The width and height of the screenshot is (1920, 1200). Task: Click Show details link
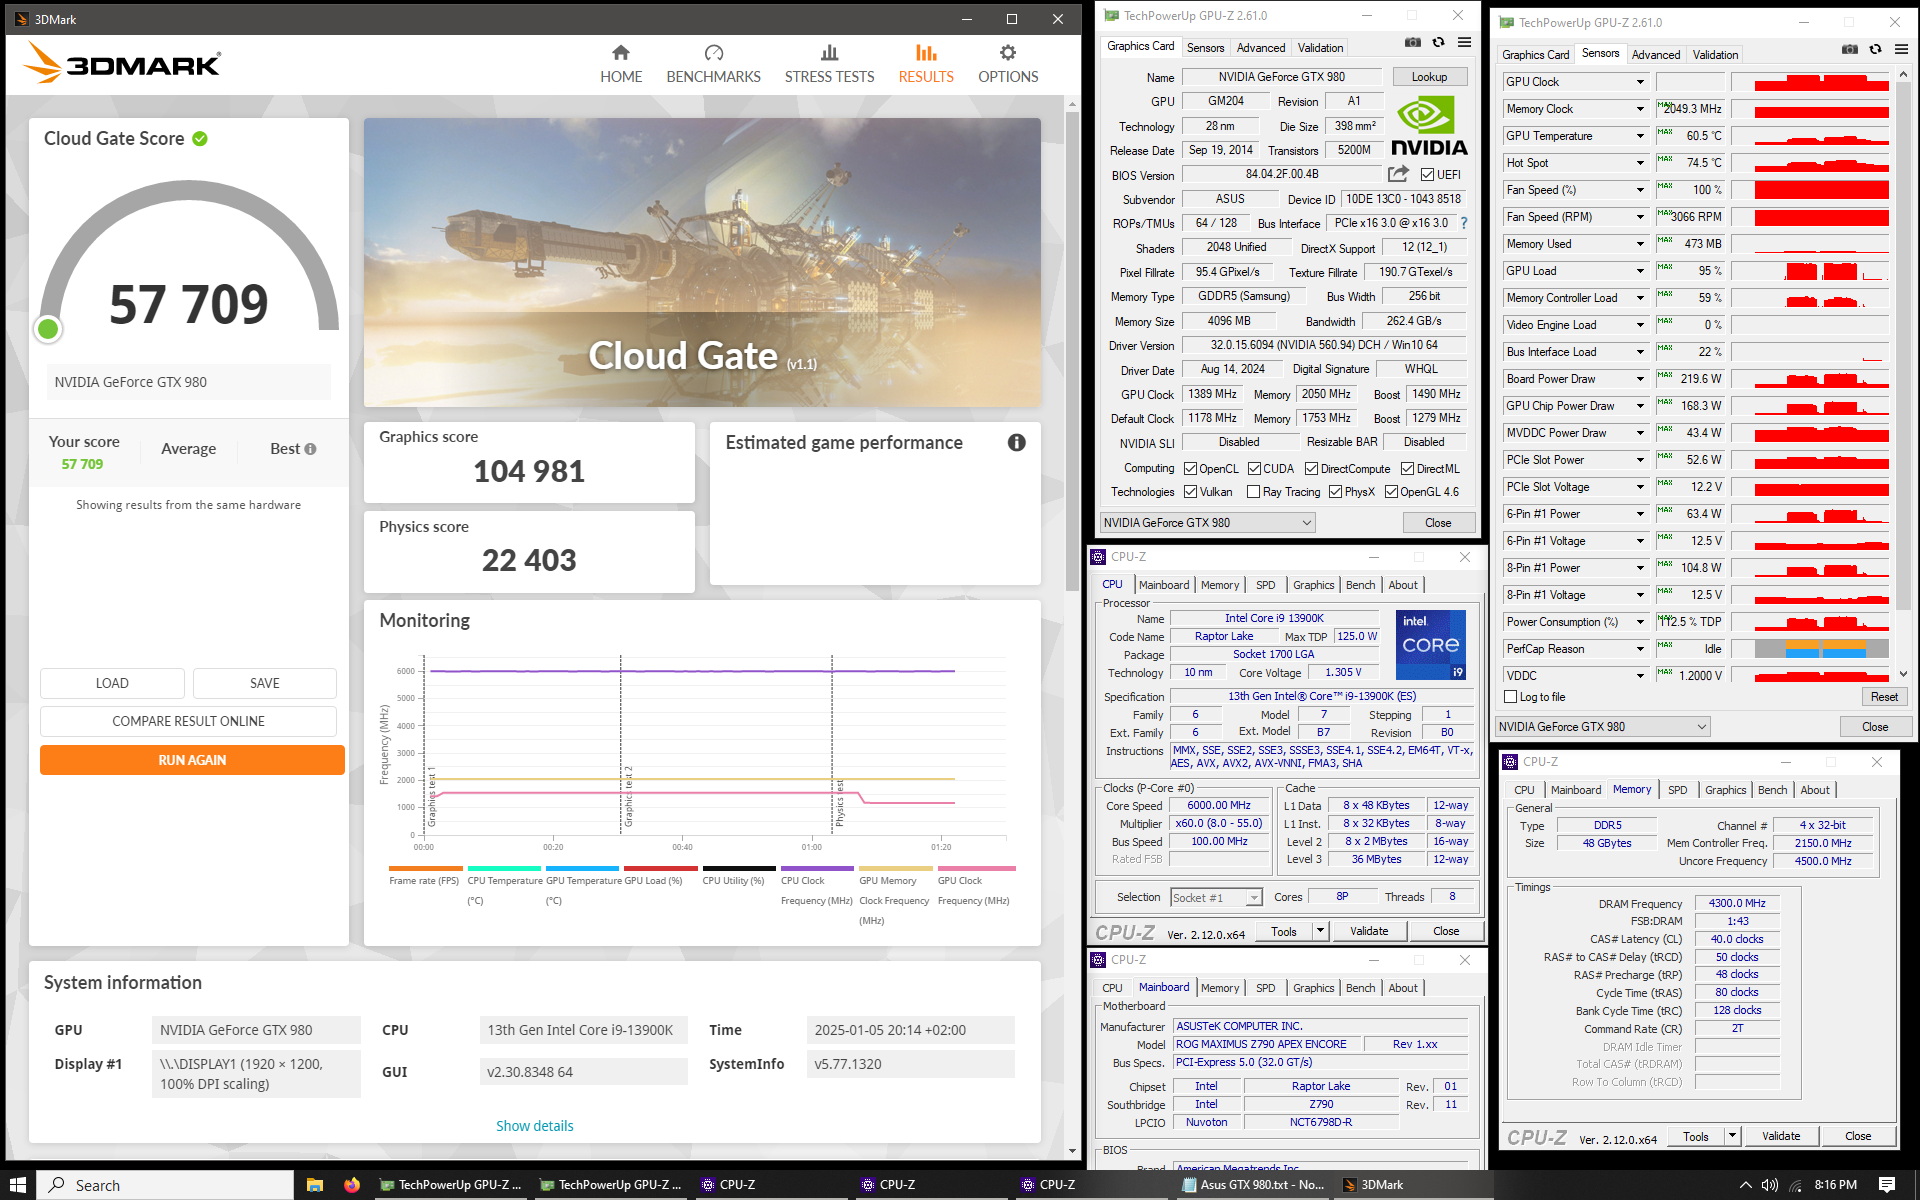click(x=535, y=1126)
